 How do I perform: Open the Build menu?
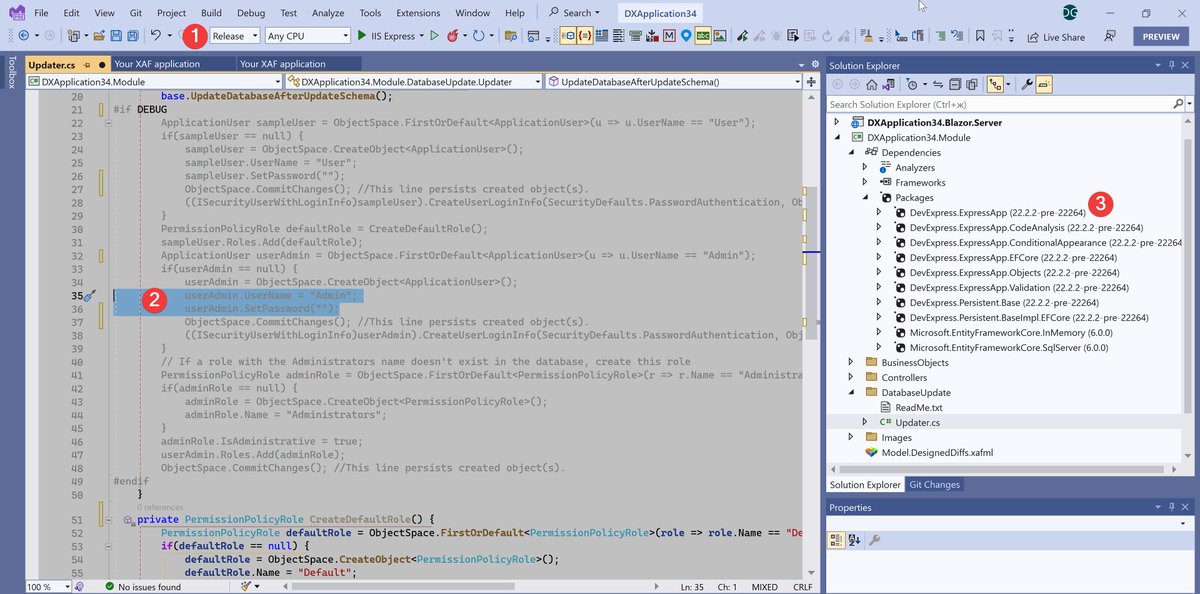coord(211,13)
